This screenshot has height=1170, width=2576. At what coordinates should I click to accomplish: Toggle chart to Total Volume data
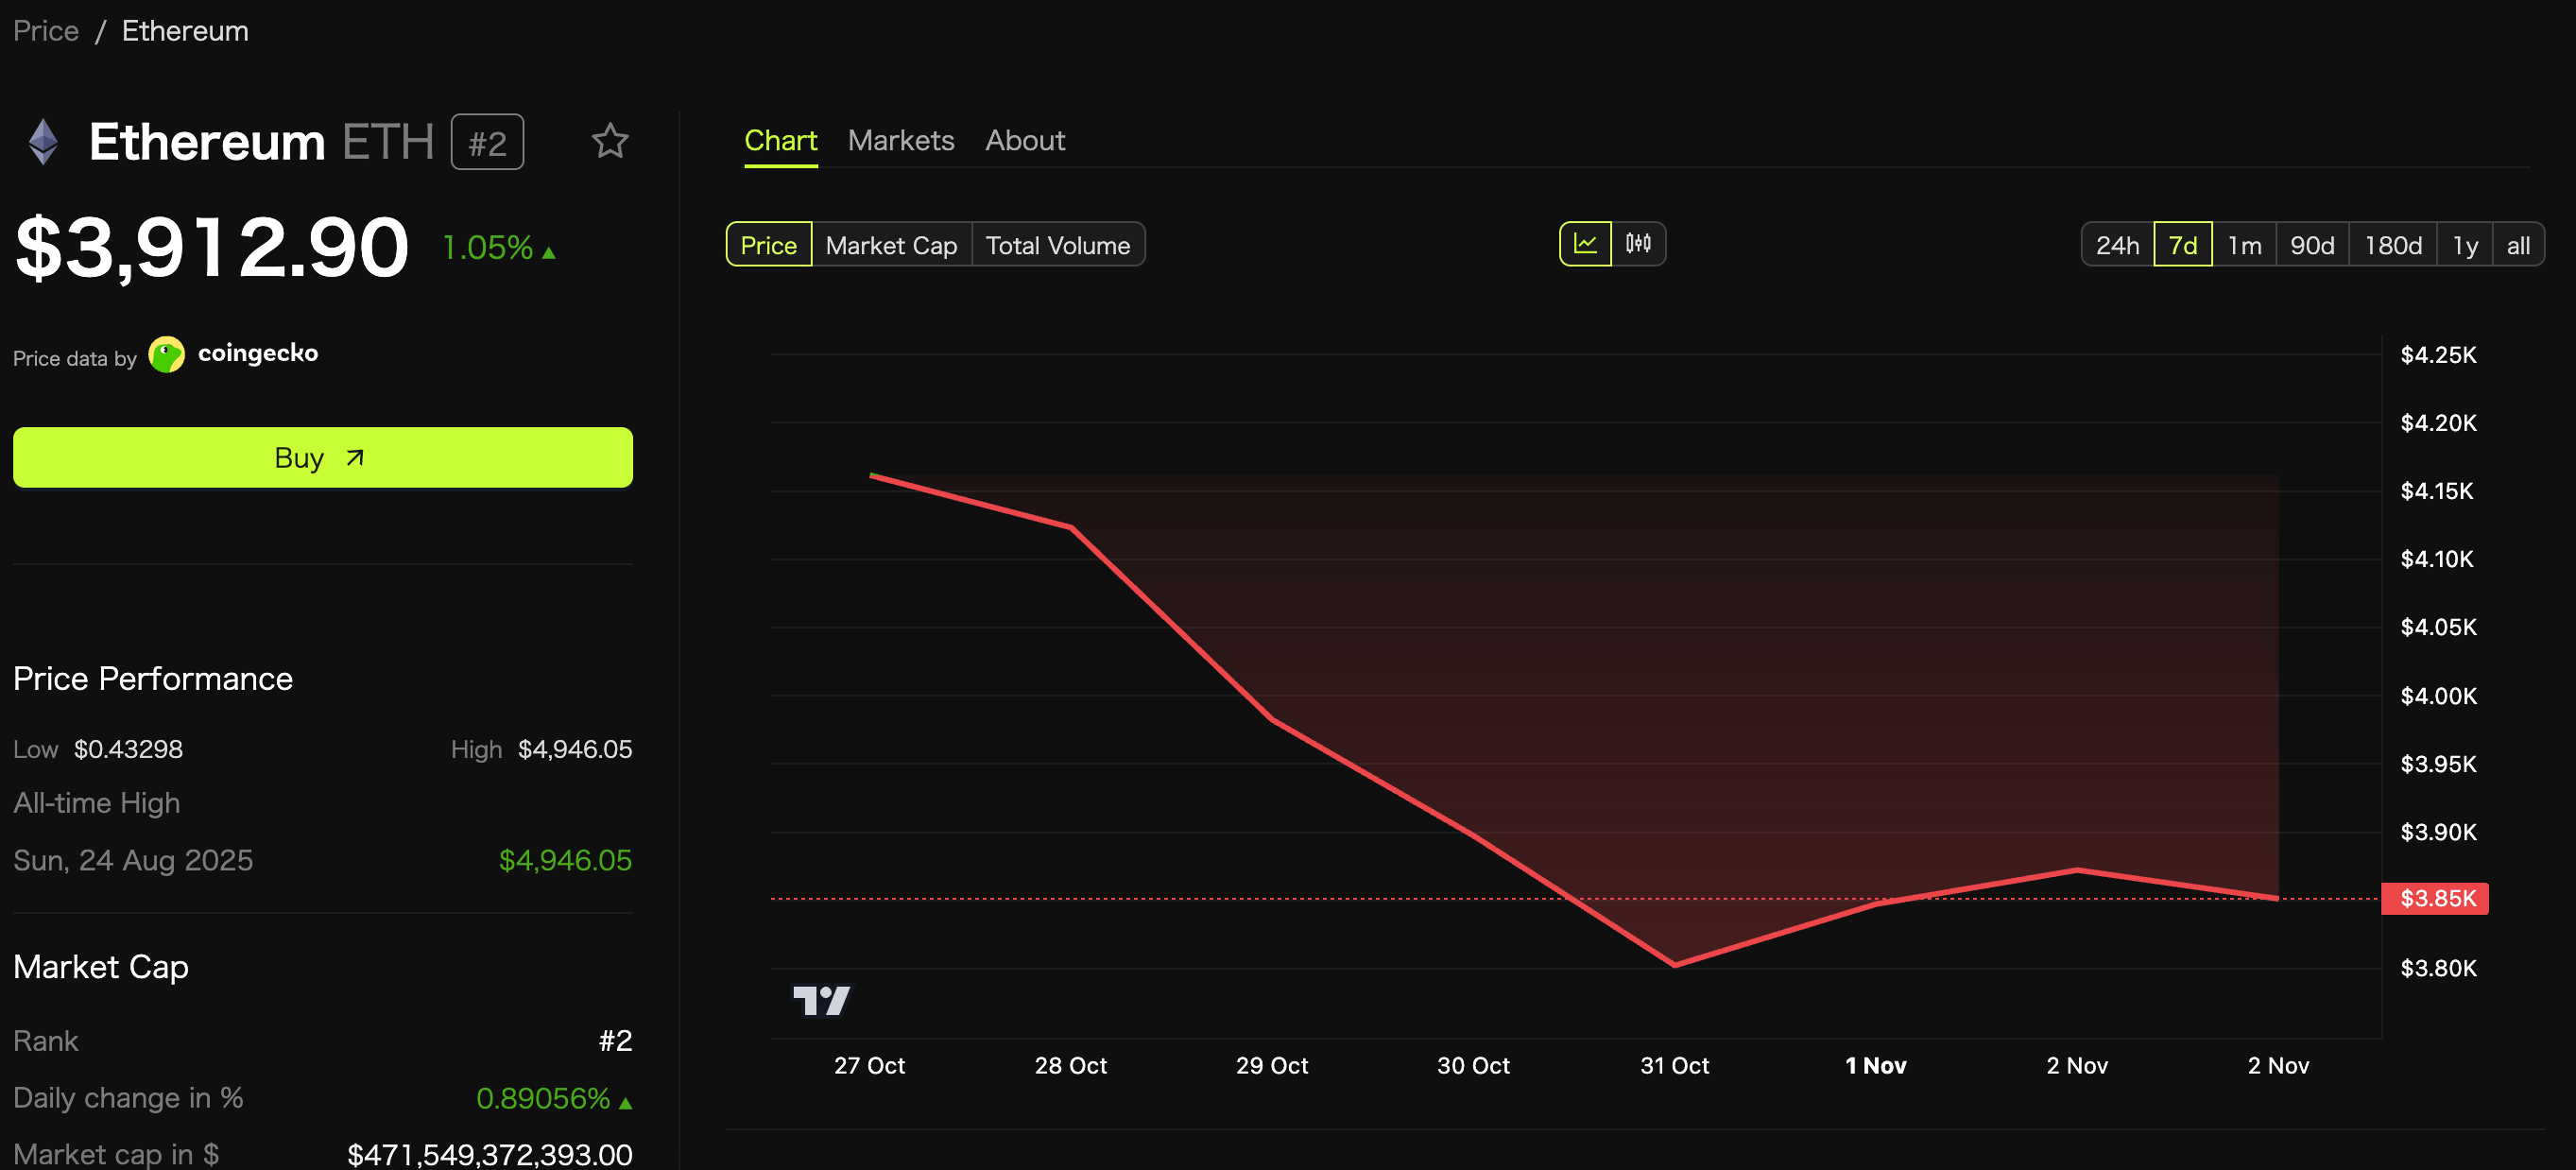point(1057,245)
